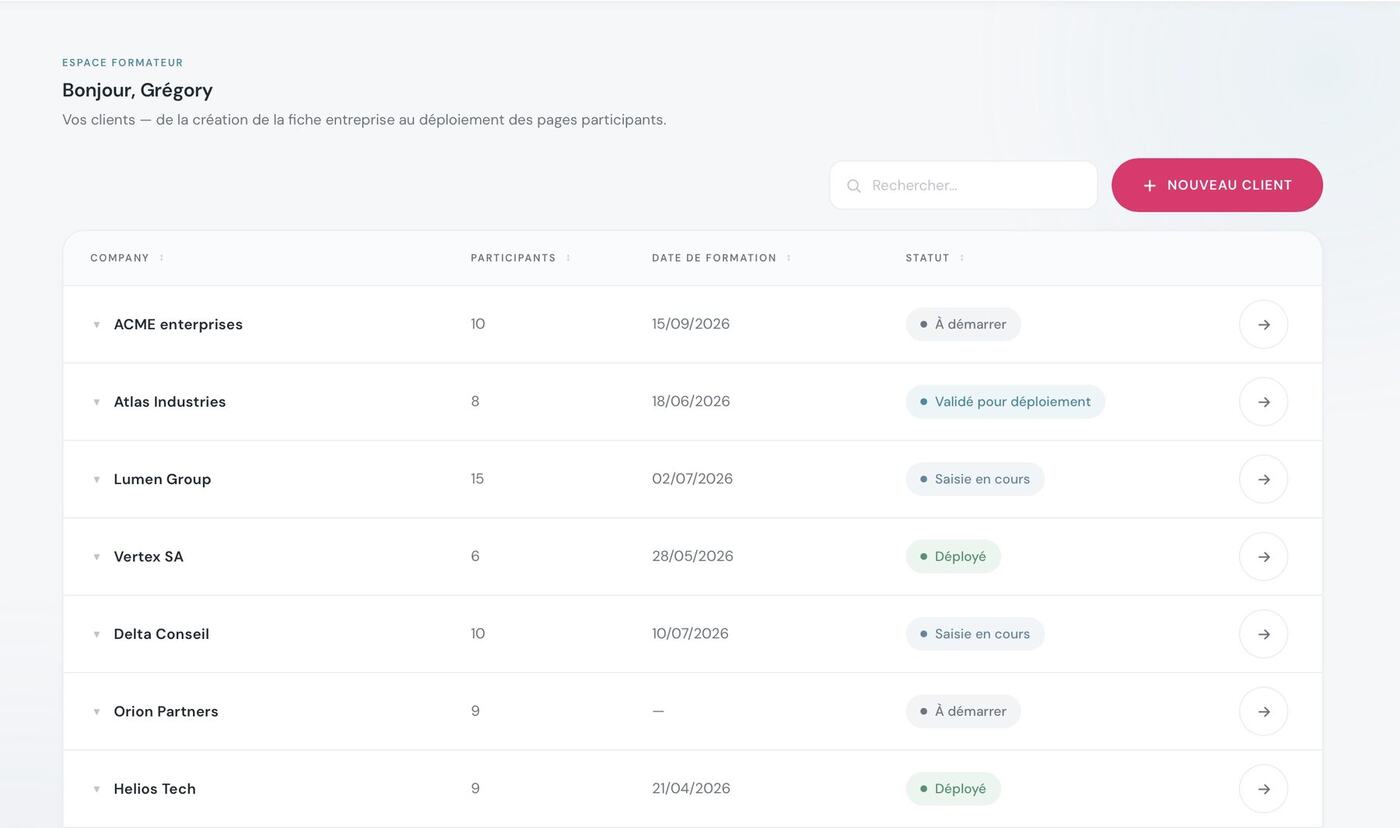Sort by Statut column icon
The height and width of the screenshot is (828, 1400).
coord(962,258)
